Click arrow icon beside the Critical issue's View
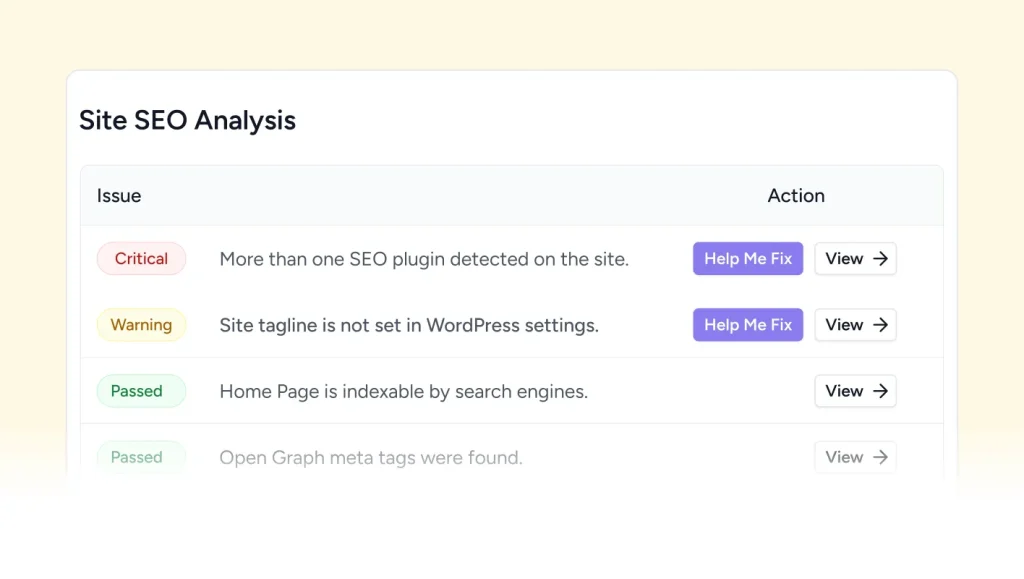 click(880, 259)
